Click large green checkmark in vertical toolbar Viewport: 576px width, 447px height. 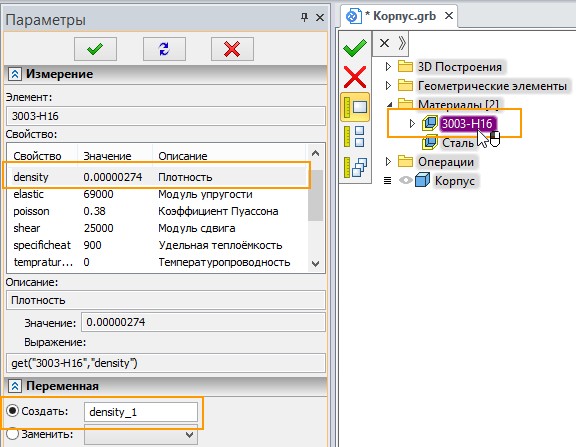pyautogui.click(x=355, y=48)
